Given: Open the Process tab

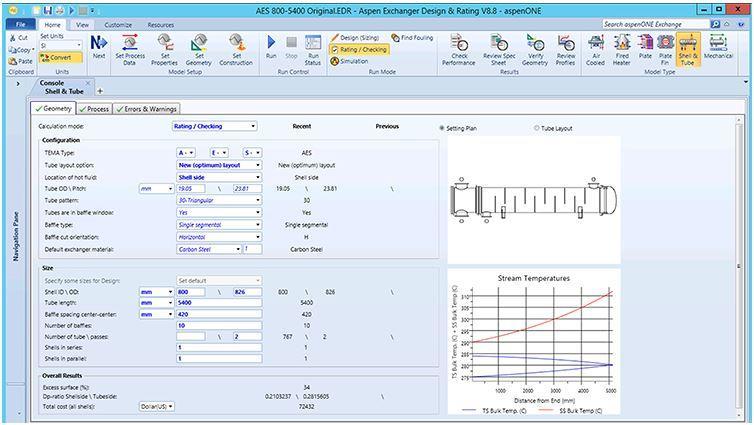Looking at the screenshot, I should [94, 109].
